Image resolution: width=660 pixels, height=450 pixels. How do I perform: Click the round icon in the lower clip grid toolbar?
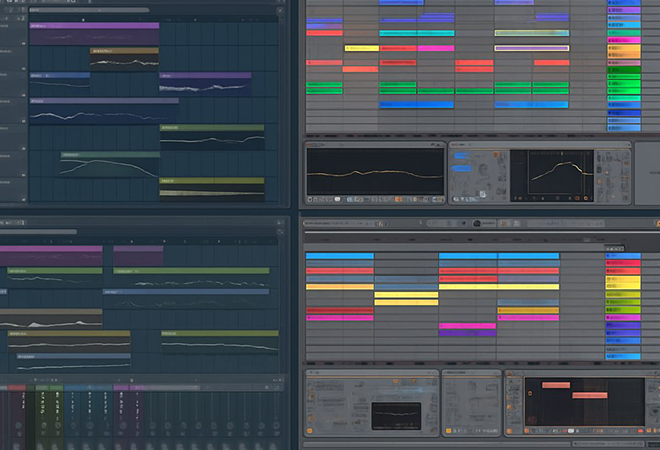(x=477, y=222)
